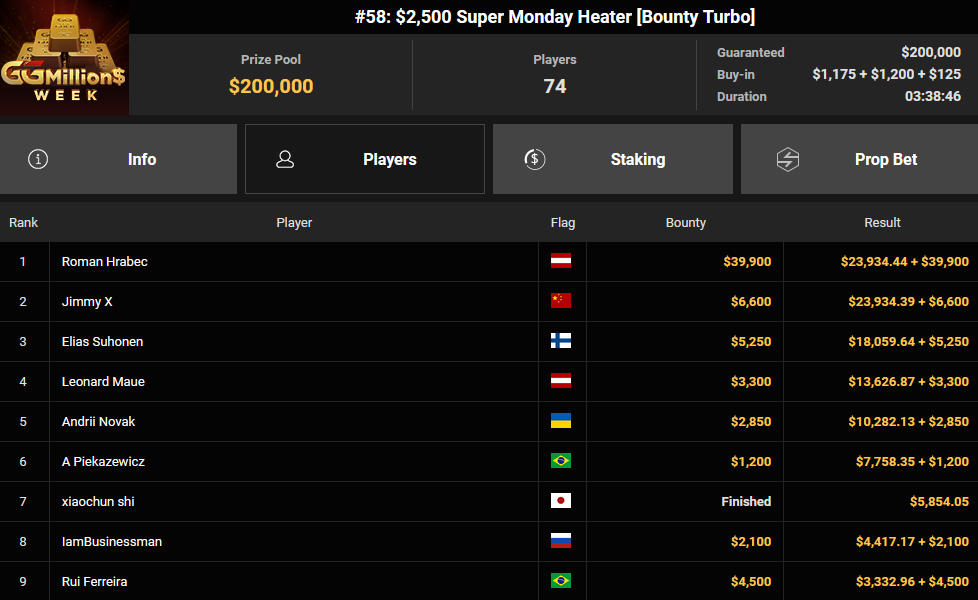
Task: Open the Staking tab
Action: pyautogui.click(x=612, y=159)
